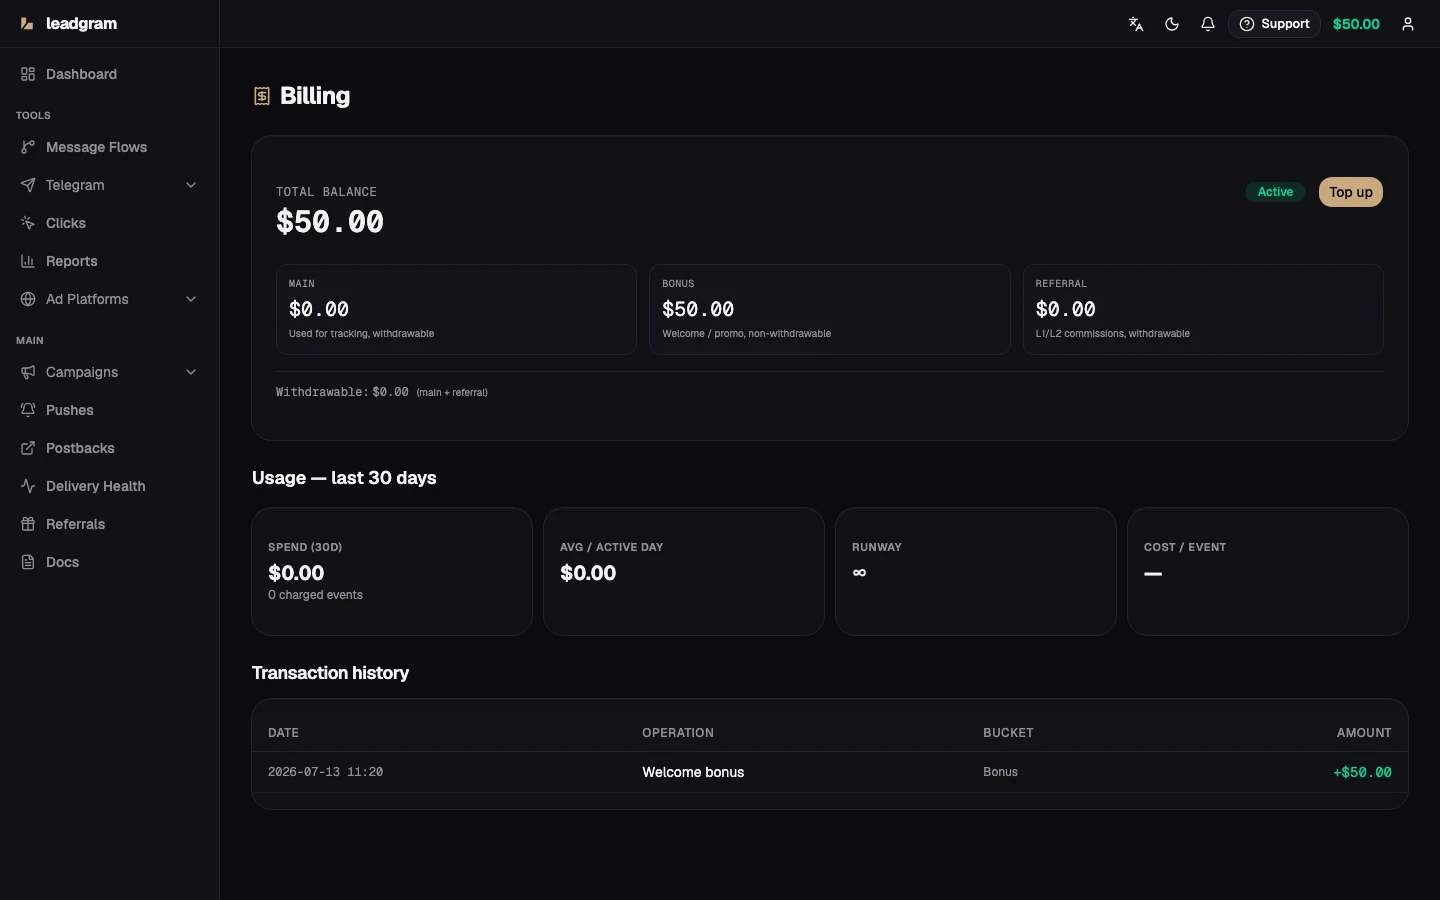Click the green $50.00 header balance

pyautogui.click(x=1356, y=24)
